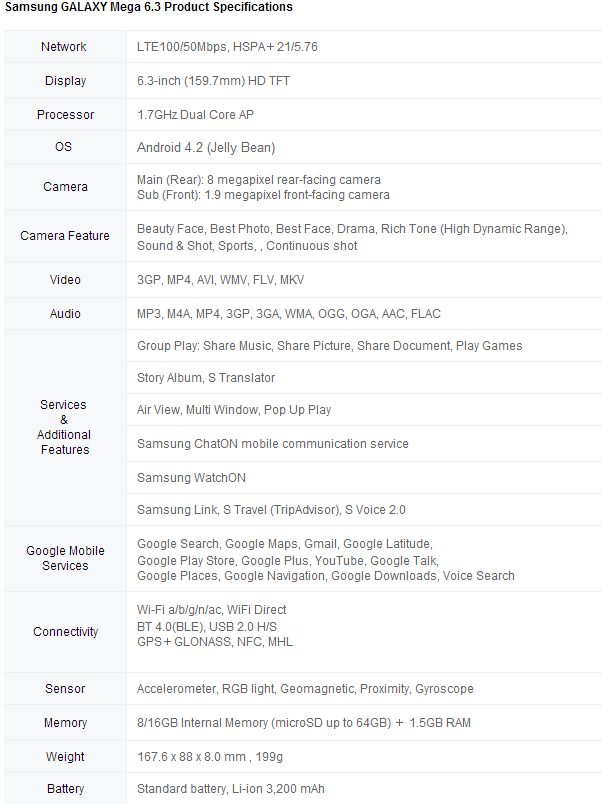Select the Network row label

pyautogui.click(x=64, y=47)
